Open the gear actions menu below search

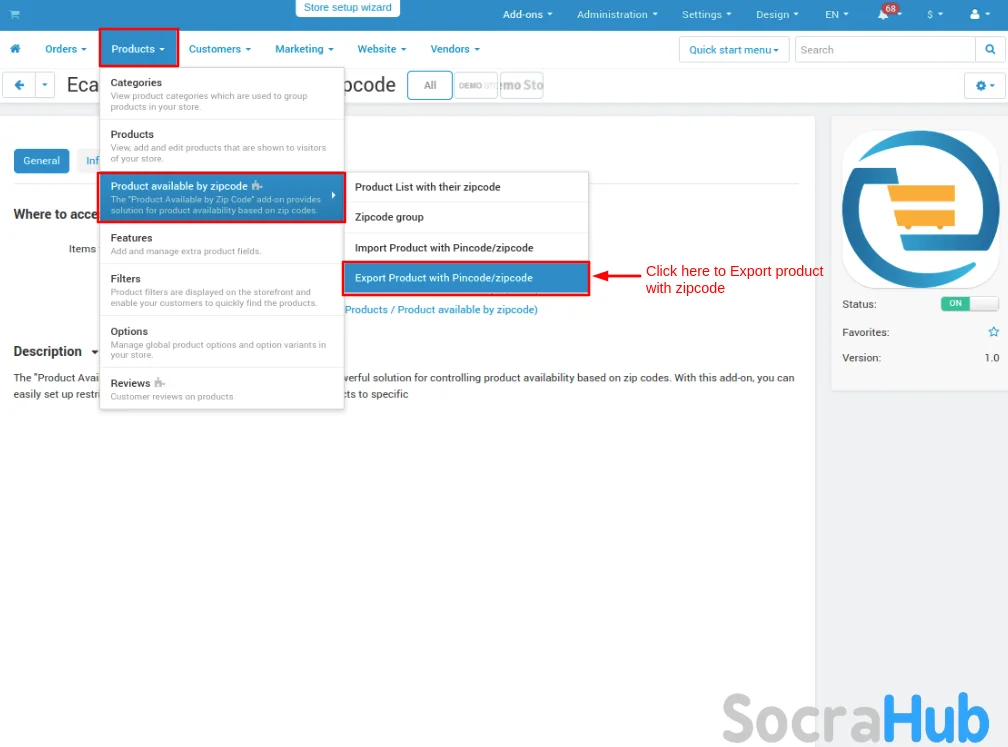[985, 86]
